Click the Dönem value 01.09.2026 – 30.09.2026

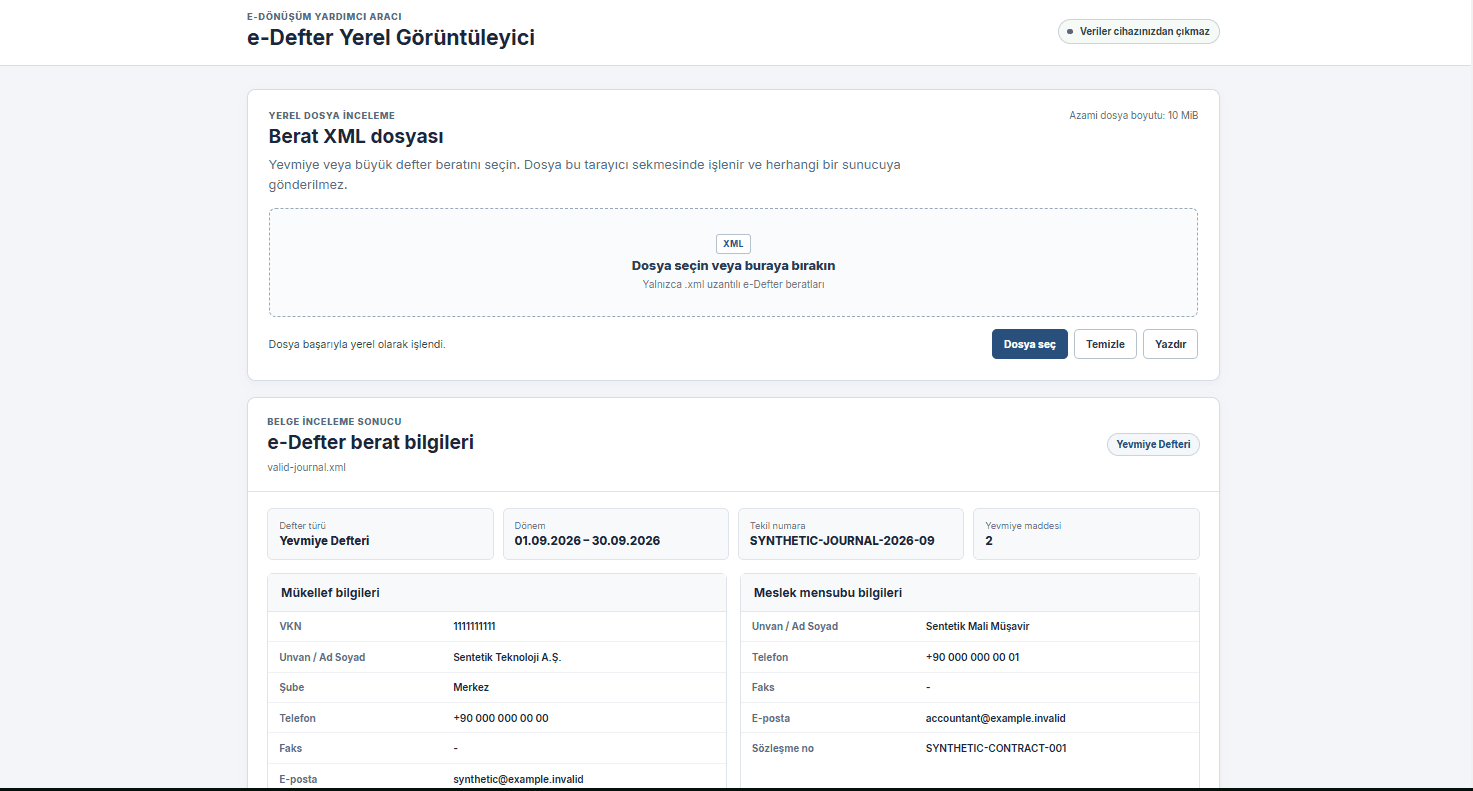587,541
